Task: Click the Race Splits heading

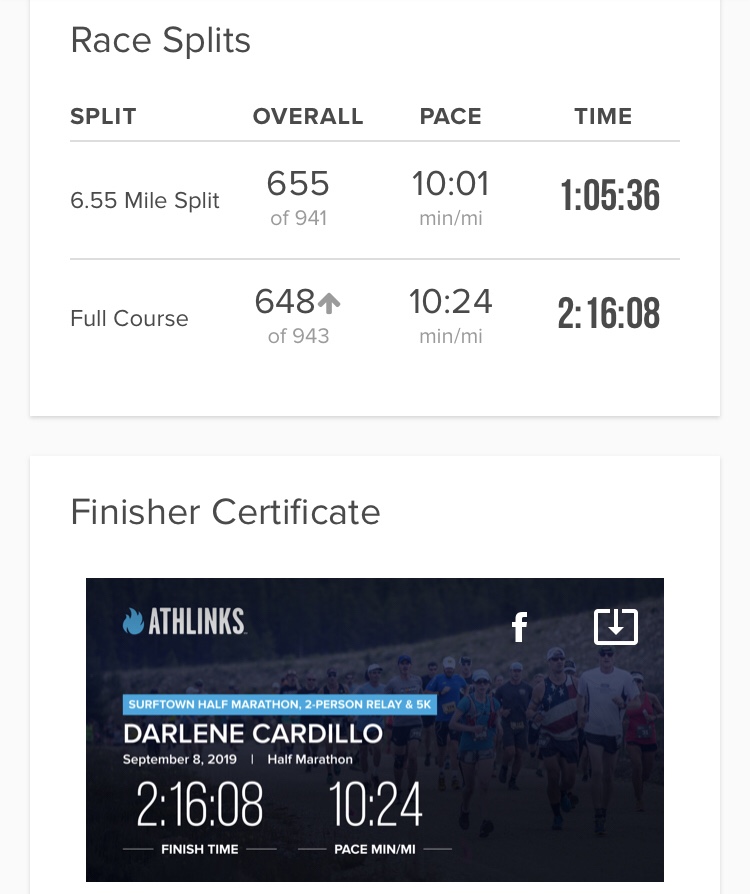Action: pyautogui.click(x=160, y=41)
